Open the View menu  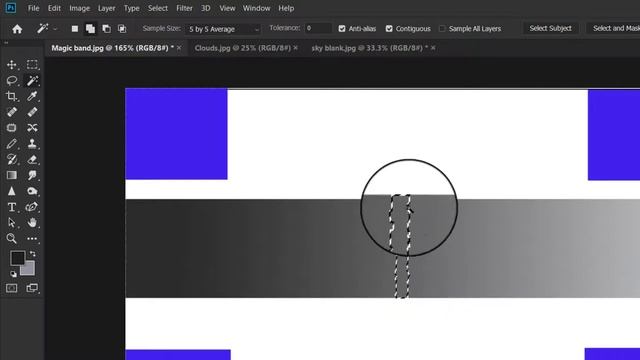227,8
